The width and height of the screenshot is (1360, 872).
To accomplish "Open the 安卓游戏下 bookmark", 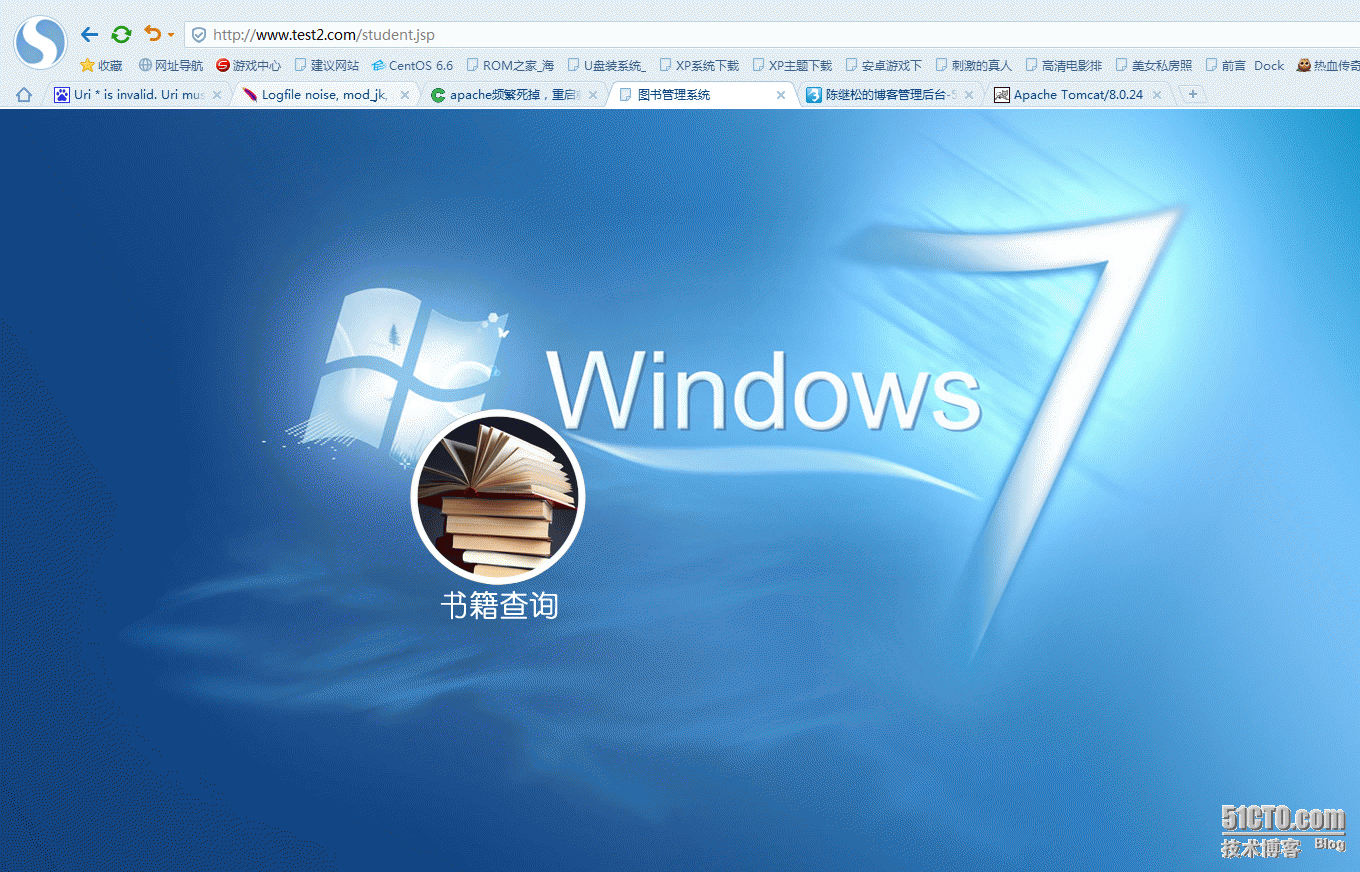I will [x=884, y=65].
